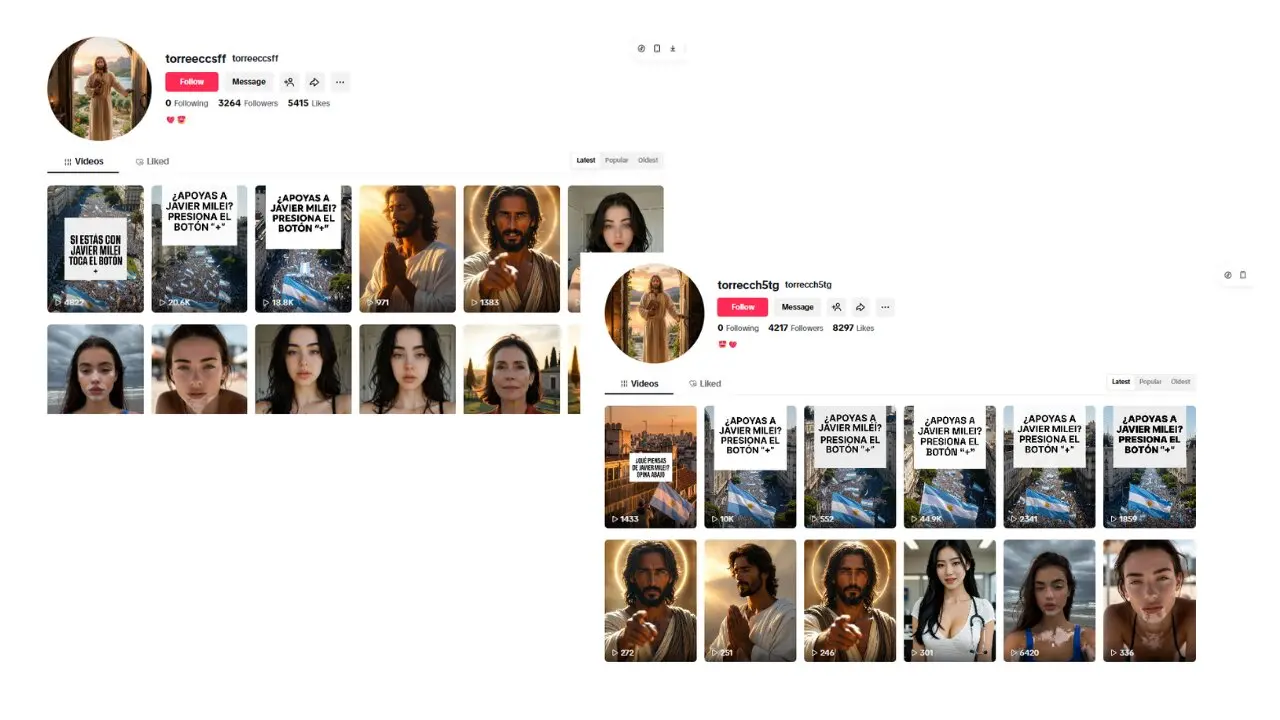This screenshot has width=1280, height=720.
Task: Click add-friend icon on torrecch5tg profile
Action: point(836,307)
